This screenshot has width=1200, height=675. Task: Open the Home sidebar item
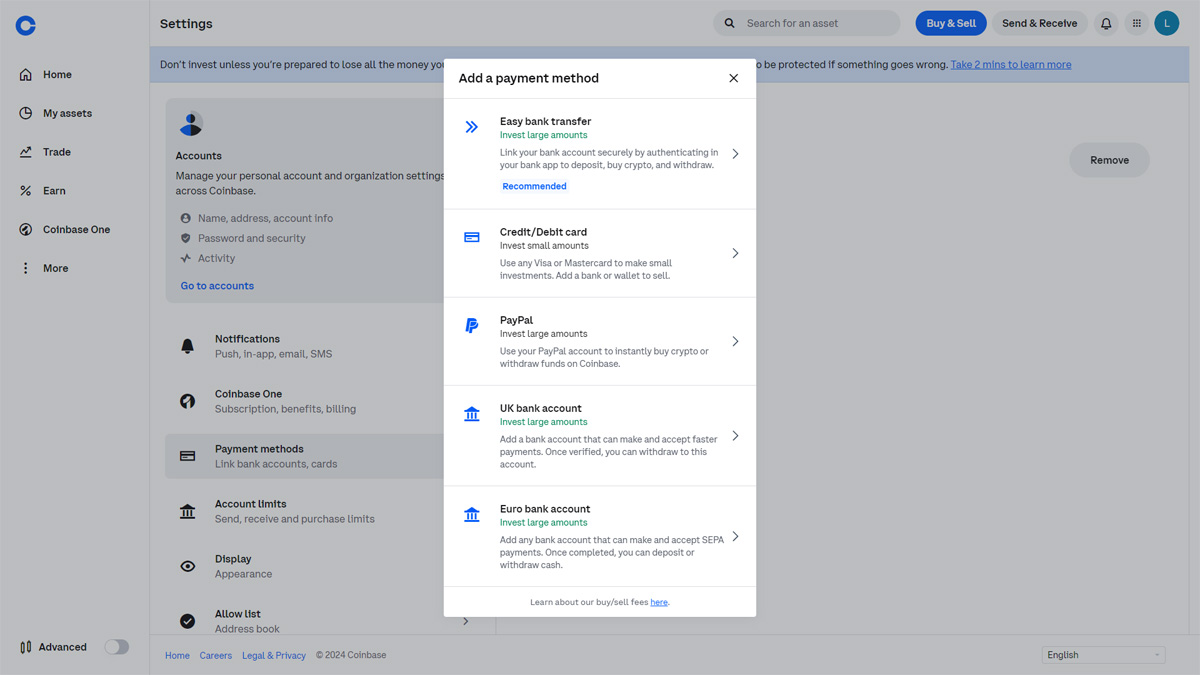point(74,74)
